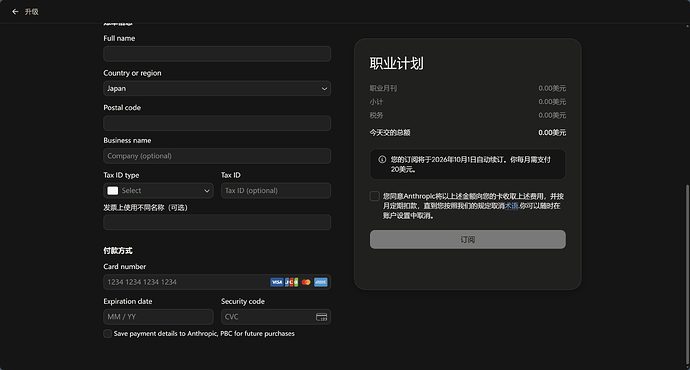Viewport: 690px width, 370px height.
Task: Click the auto-renewal notice text
Action: [x=470, y=164]
